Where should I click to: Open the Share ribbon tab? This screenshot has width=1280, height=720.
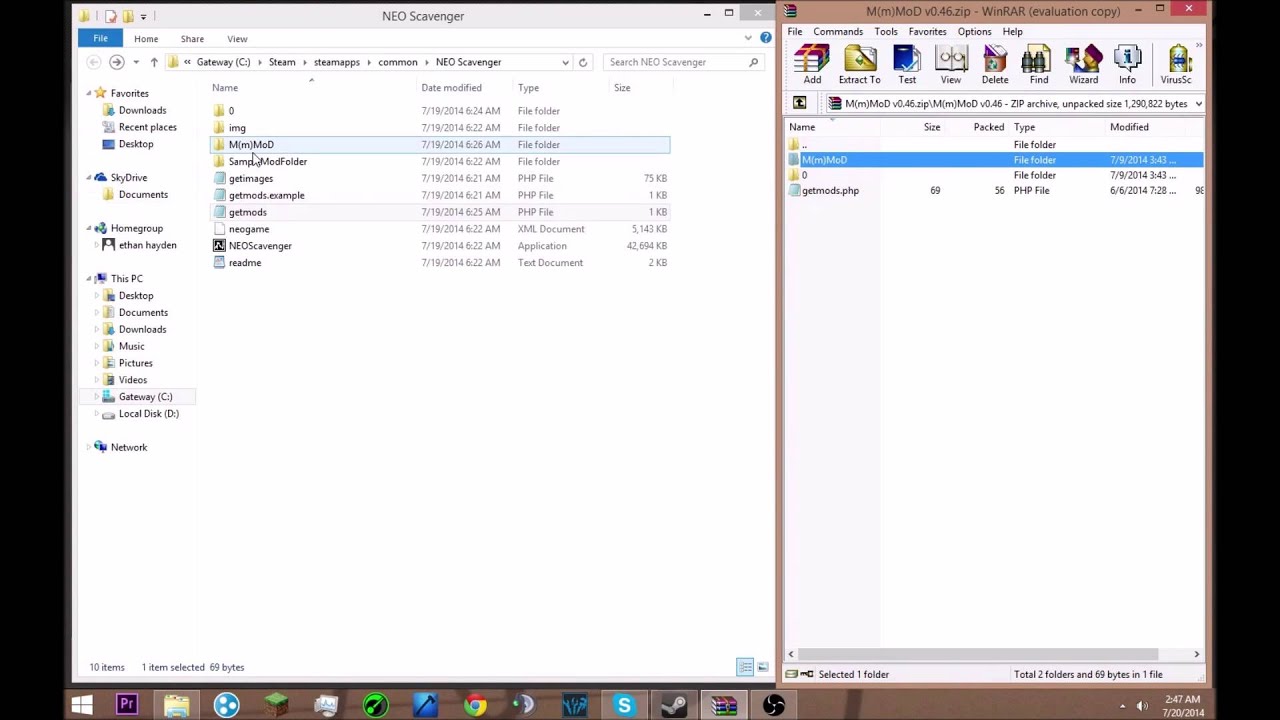(x=192, y=39)
